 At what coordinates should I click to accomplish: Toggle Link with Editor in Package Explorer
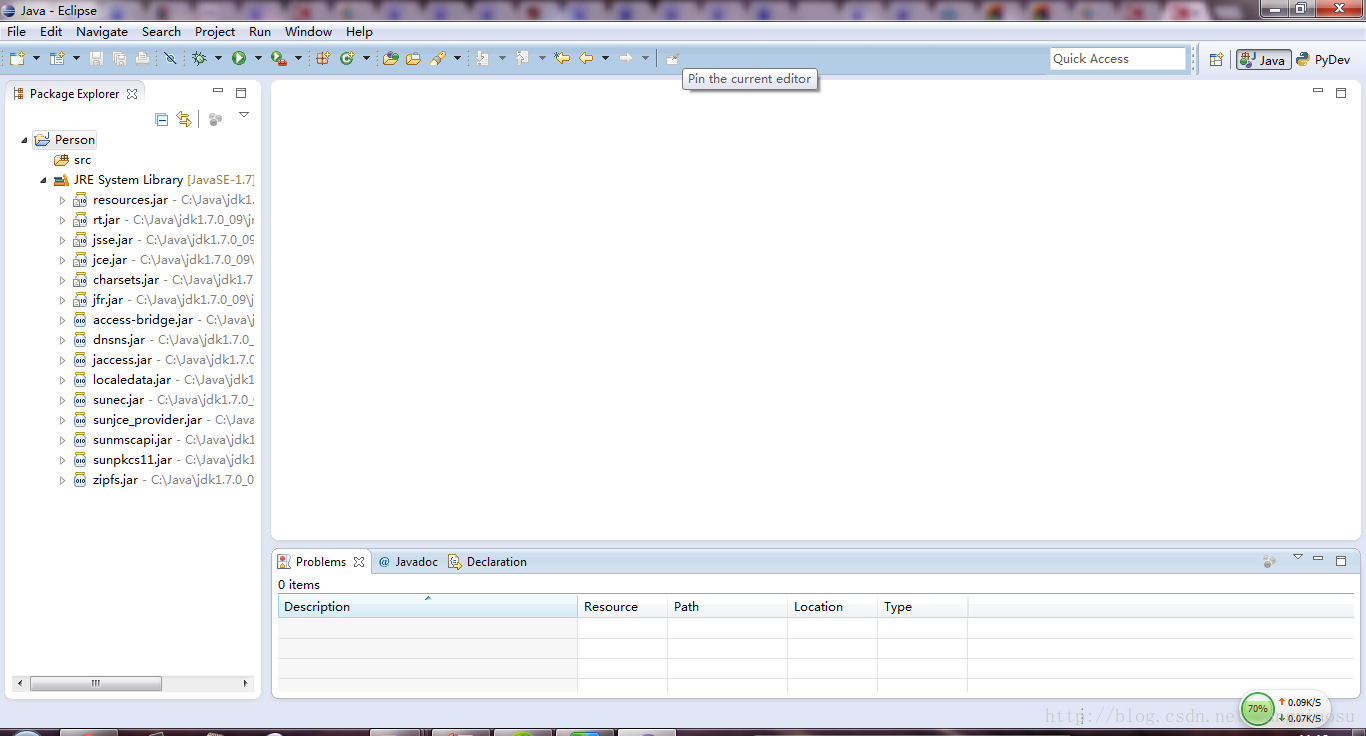(184, 119)
